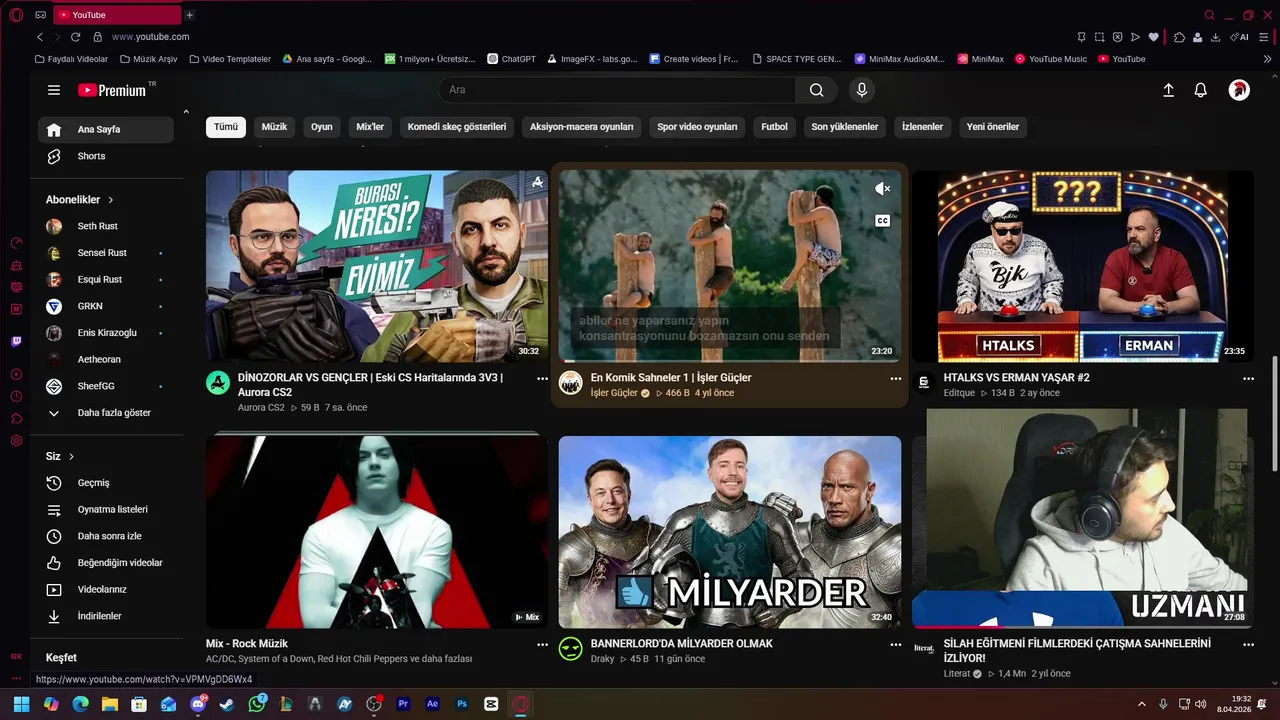Open Photoshop from the Windows taskbar
This screenshot has height=720, width=1280.
[462, 704]
